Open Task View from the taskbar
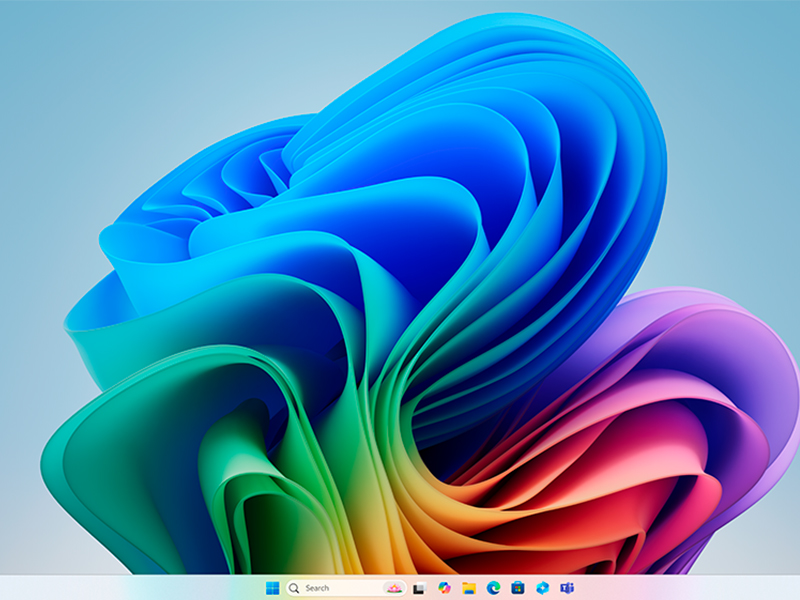 click(x=419, y=588)
